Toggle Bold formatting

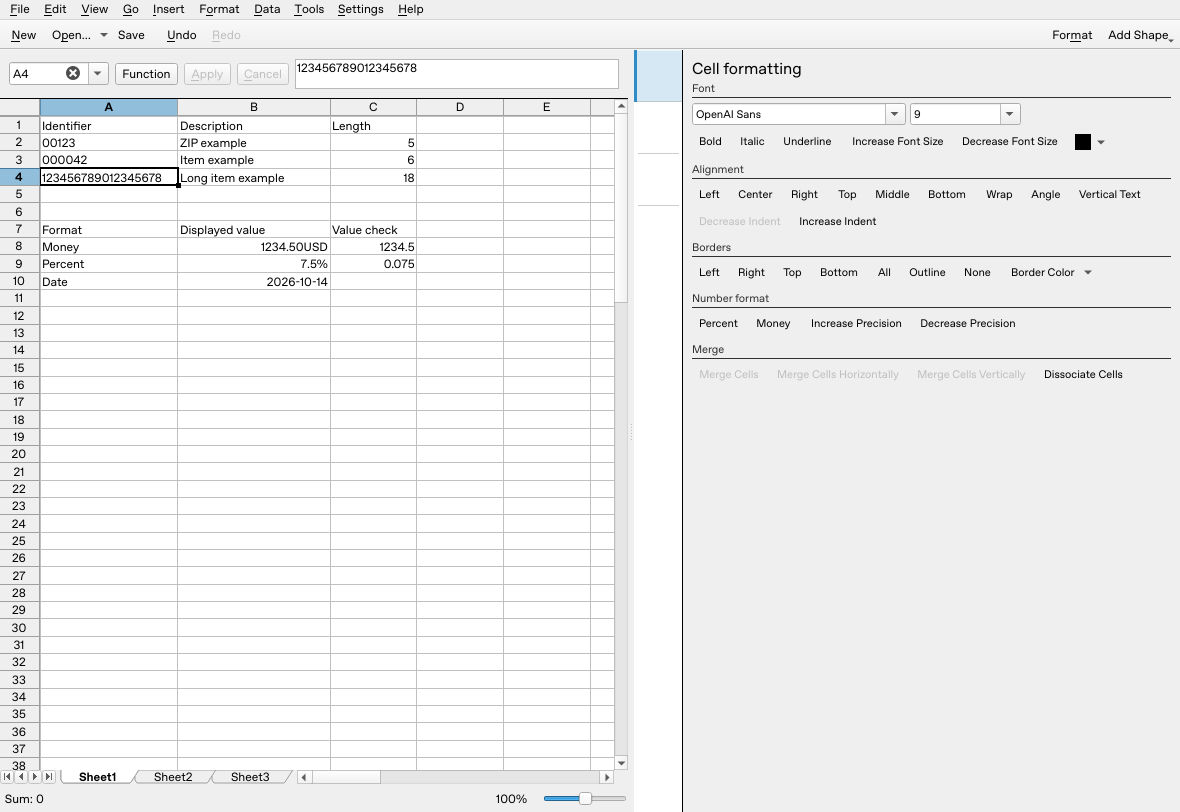click(x=710, y=141)
